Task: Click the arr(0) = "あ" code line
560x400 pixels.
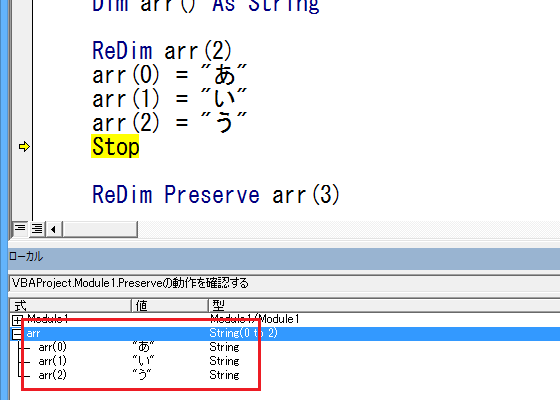Action: (x=170, y=75)
